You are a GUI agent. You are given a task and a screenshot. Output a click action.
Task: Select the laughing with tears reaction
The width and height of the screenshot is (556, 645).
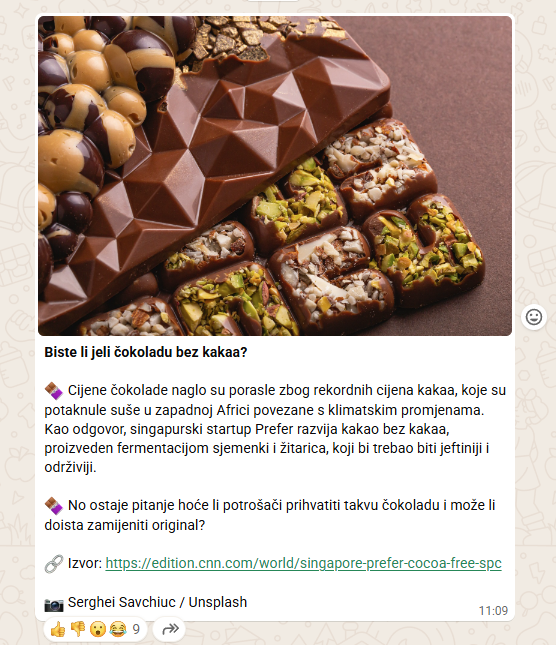point(118,629)
